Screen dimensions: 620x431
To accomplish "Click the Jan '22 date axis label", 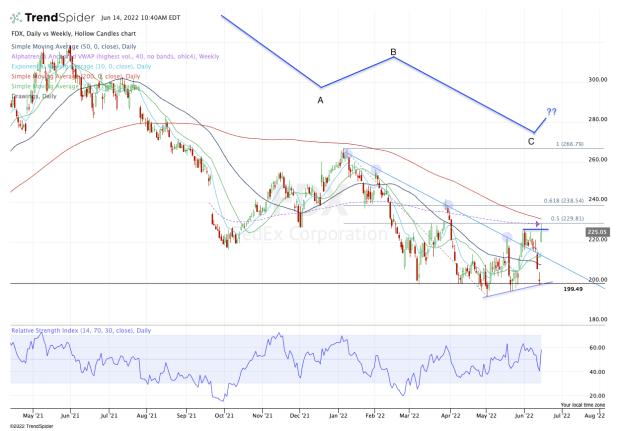I will (x=338, y=416).
